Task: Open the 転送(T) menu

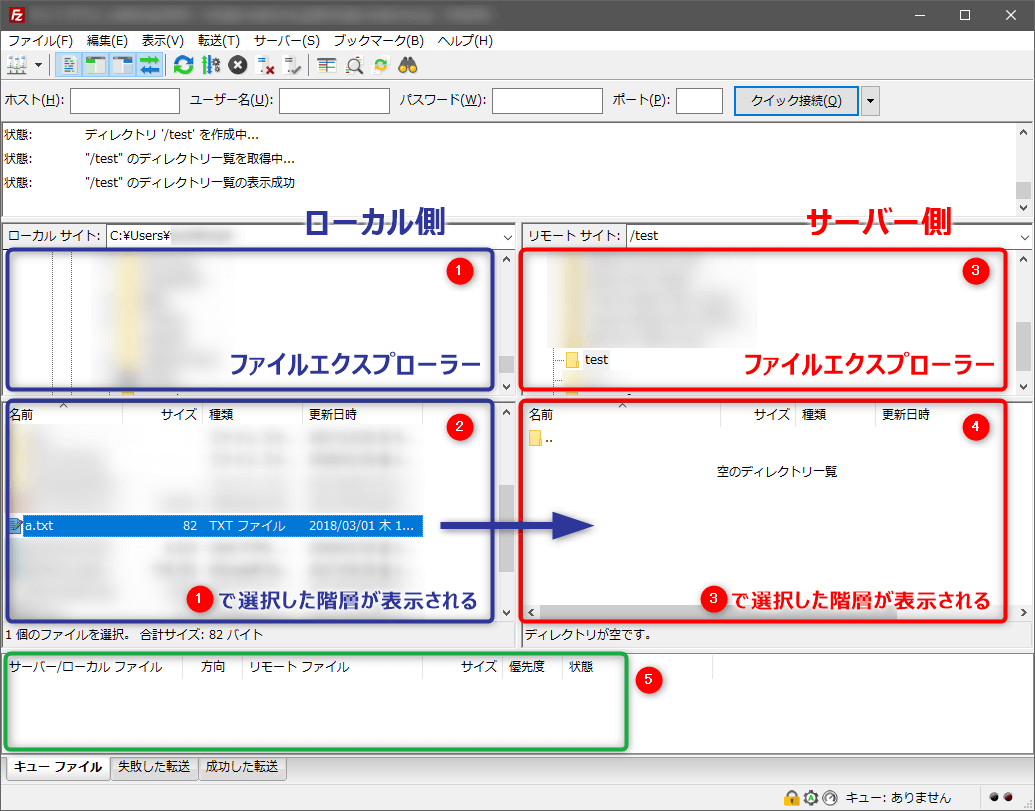Action: click(218, 41)
